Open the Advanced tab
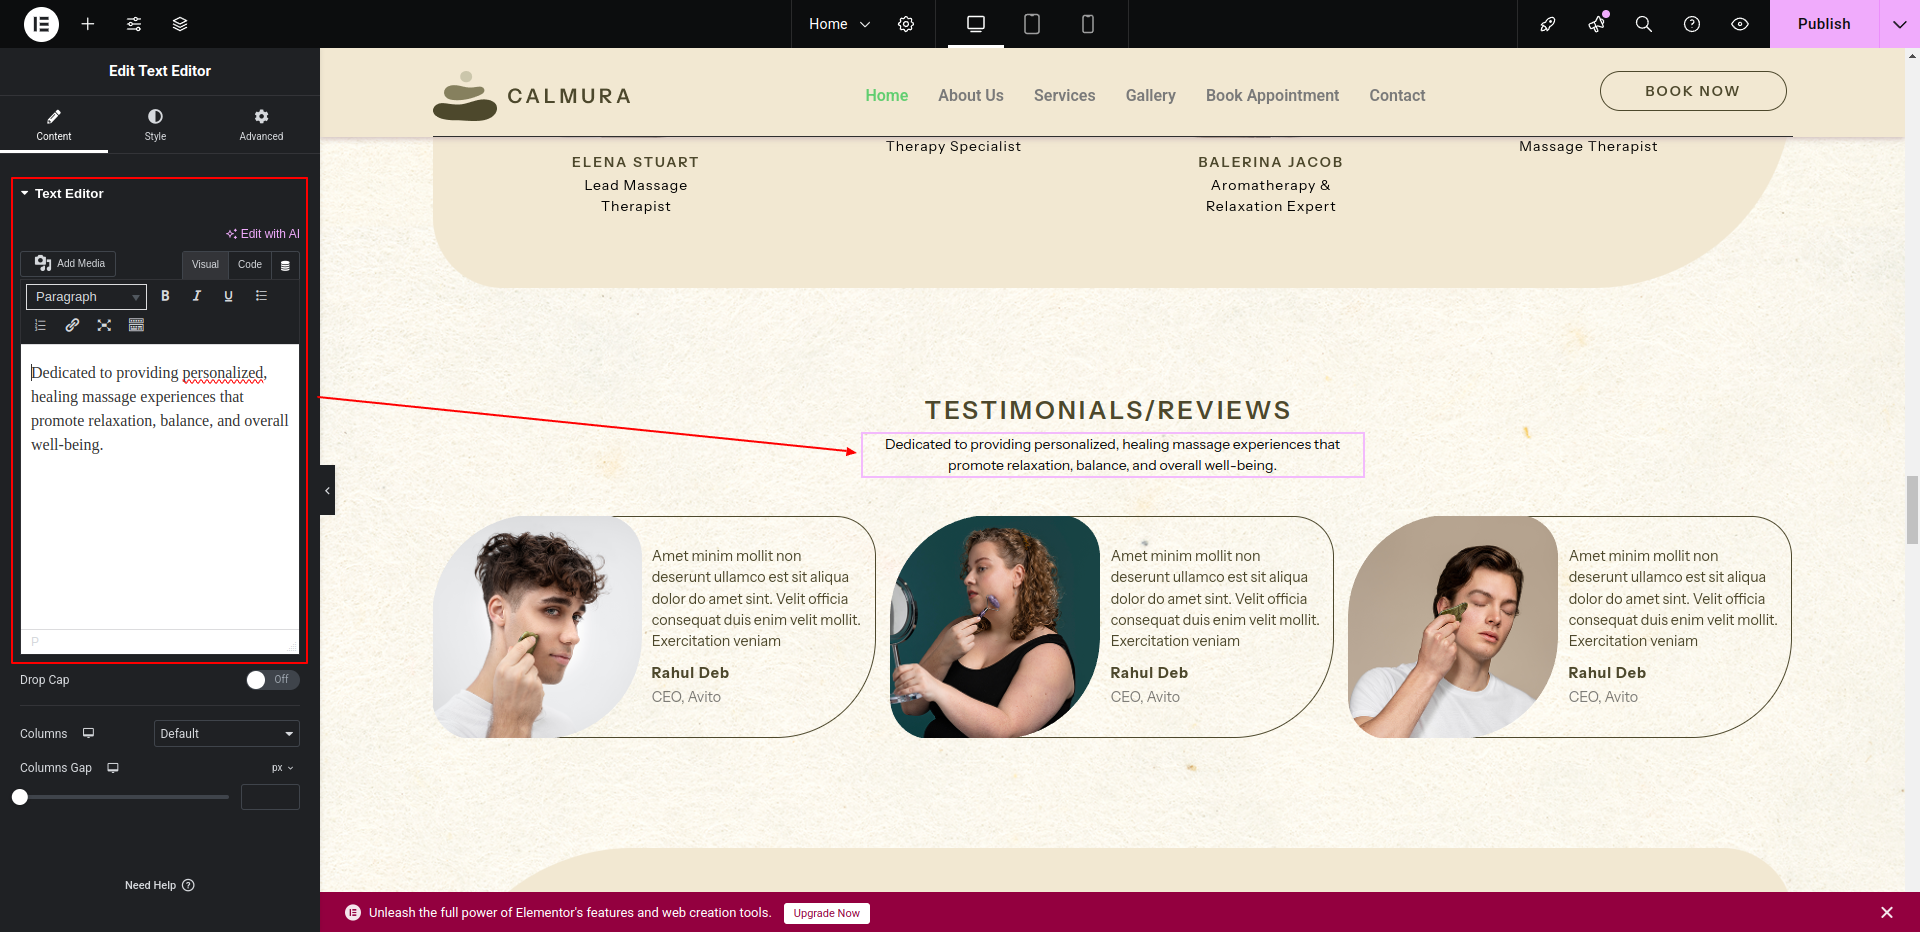Screen dimensions: 1920x932 tap(261, 125)
